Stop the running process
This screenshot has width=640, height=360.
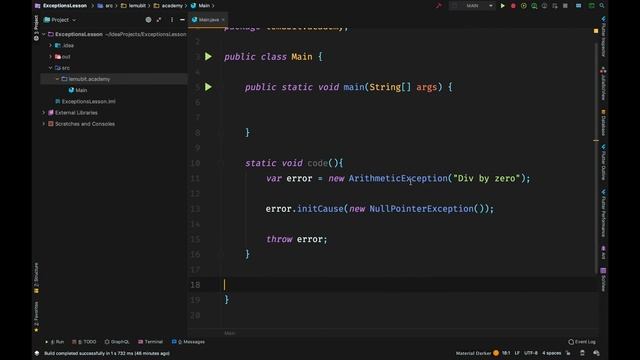tap(565, 6)
